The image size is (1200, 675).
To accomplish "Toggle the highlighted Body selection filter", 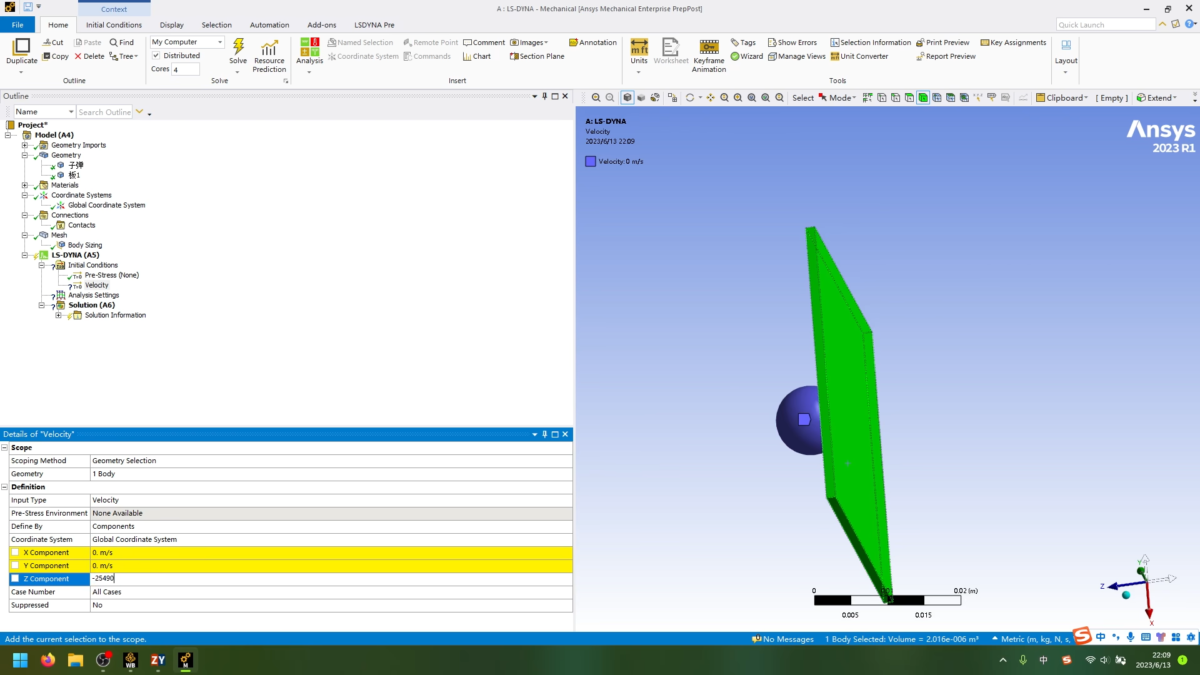I will tap(923, 98).
